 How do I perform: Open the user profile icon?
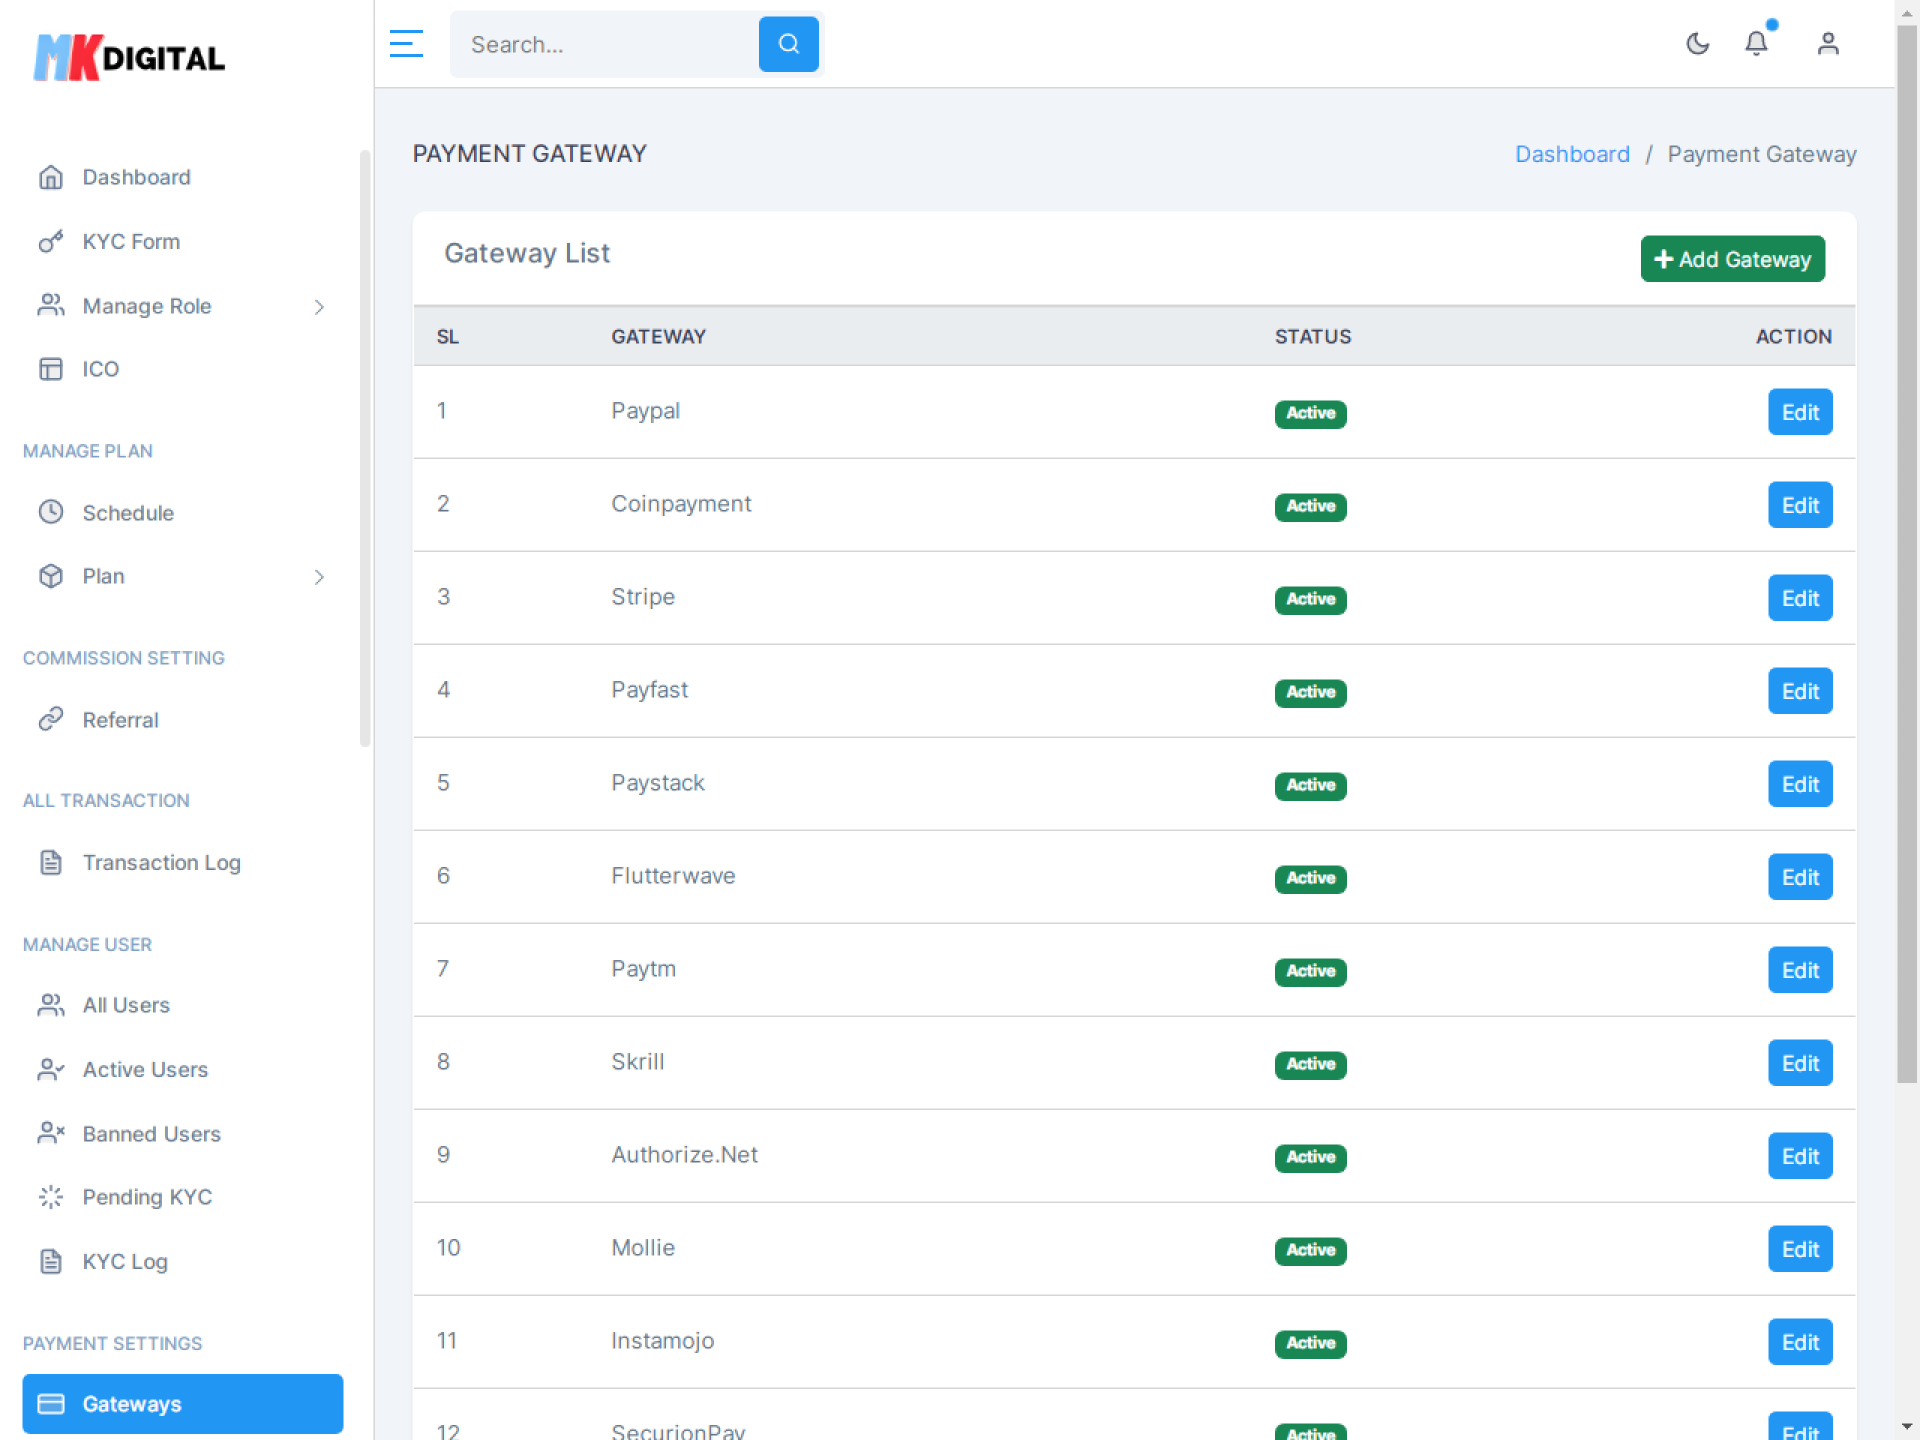point(1827,44)
